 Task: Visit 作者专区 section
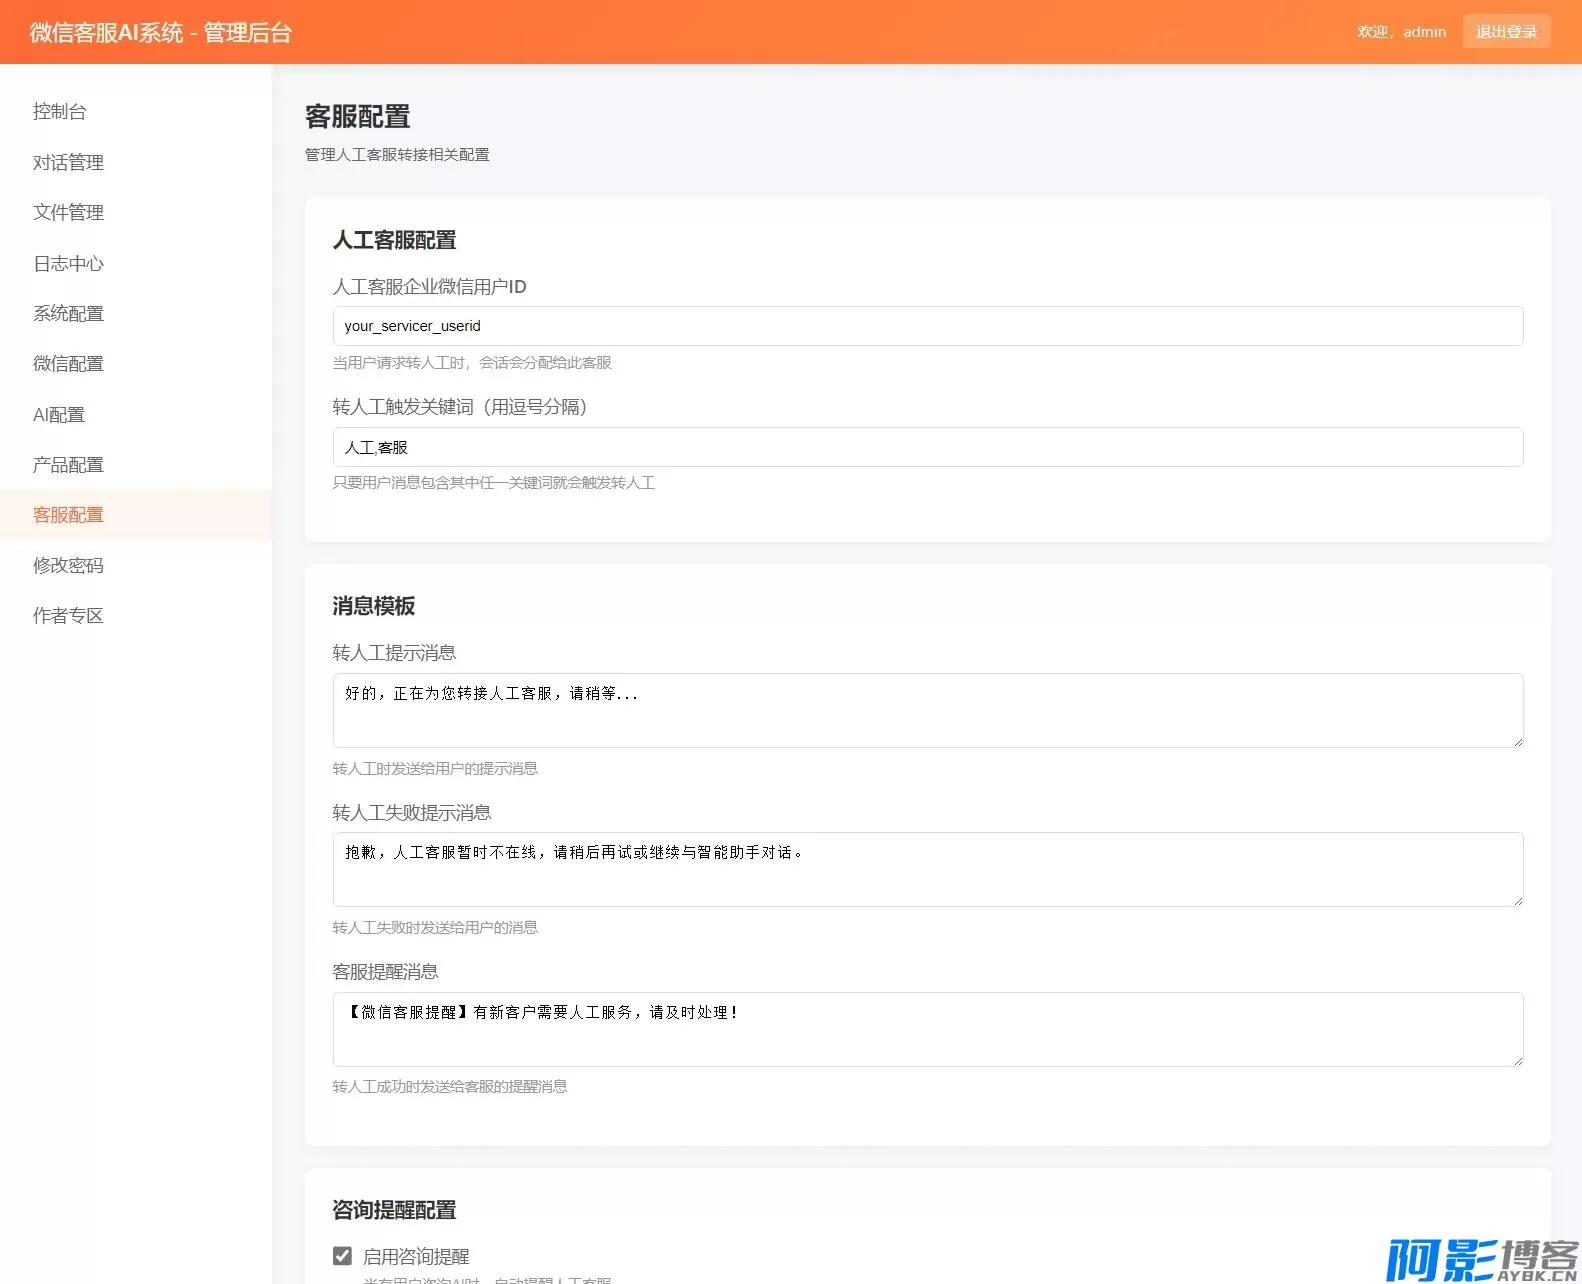tap(68, 616)
